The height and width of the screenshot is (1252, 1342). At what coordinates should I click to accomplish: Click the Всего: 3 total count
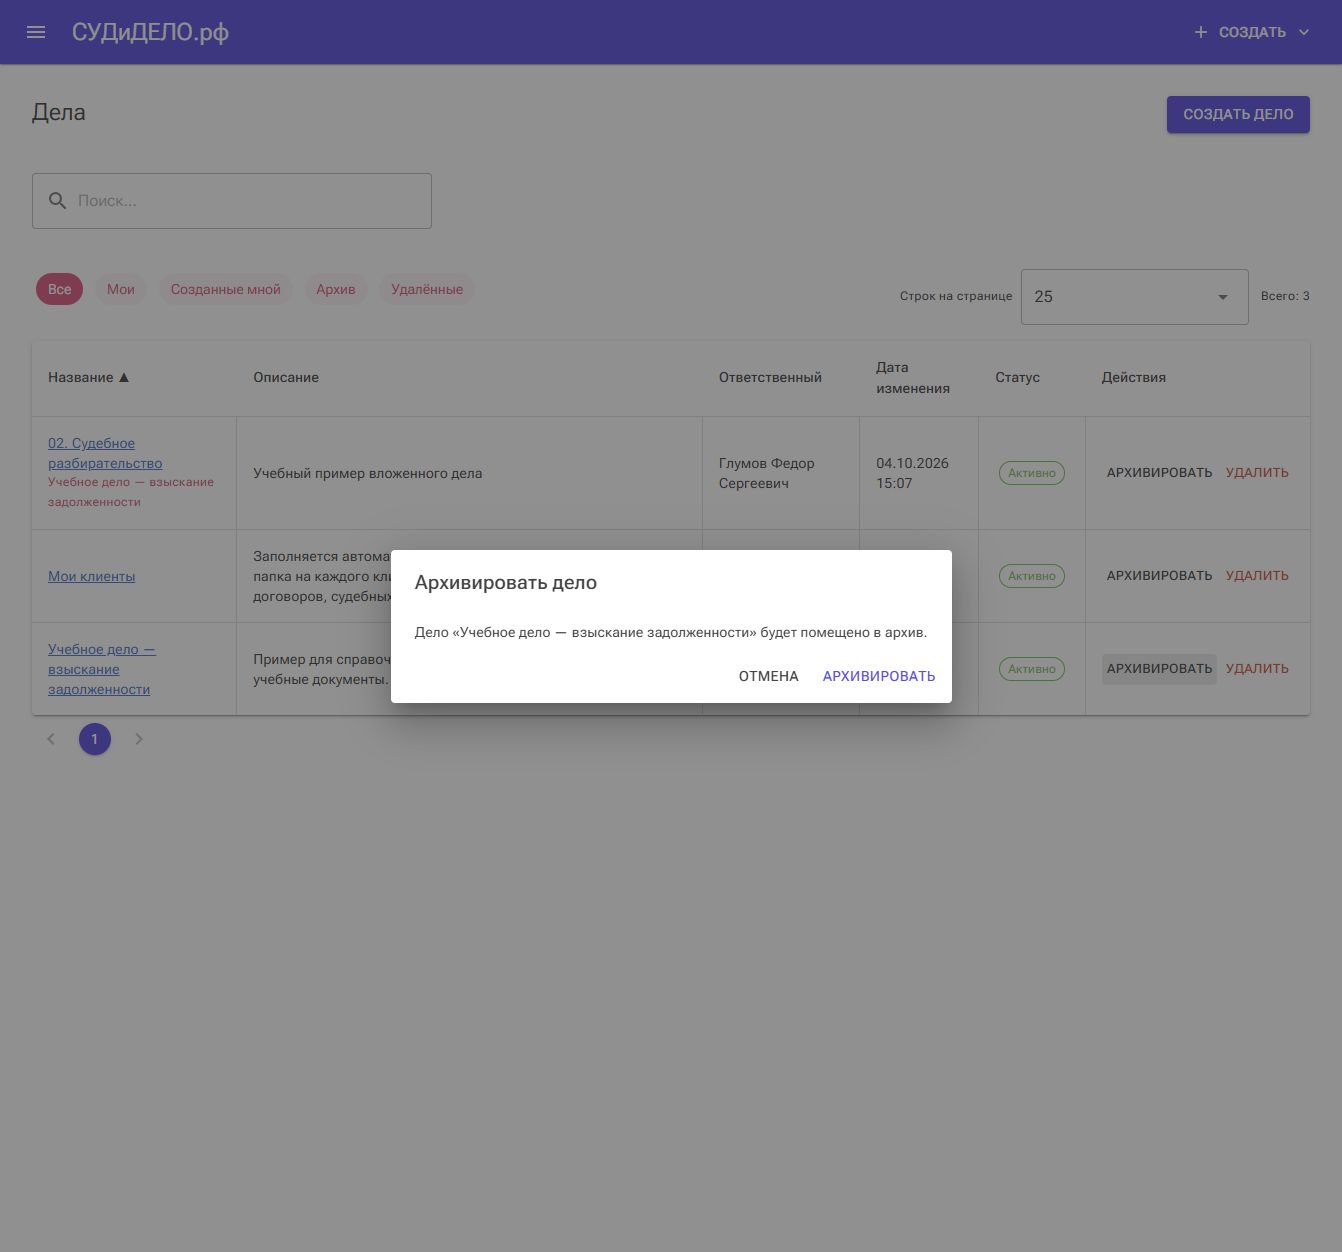(1285, 296)
